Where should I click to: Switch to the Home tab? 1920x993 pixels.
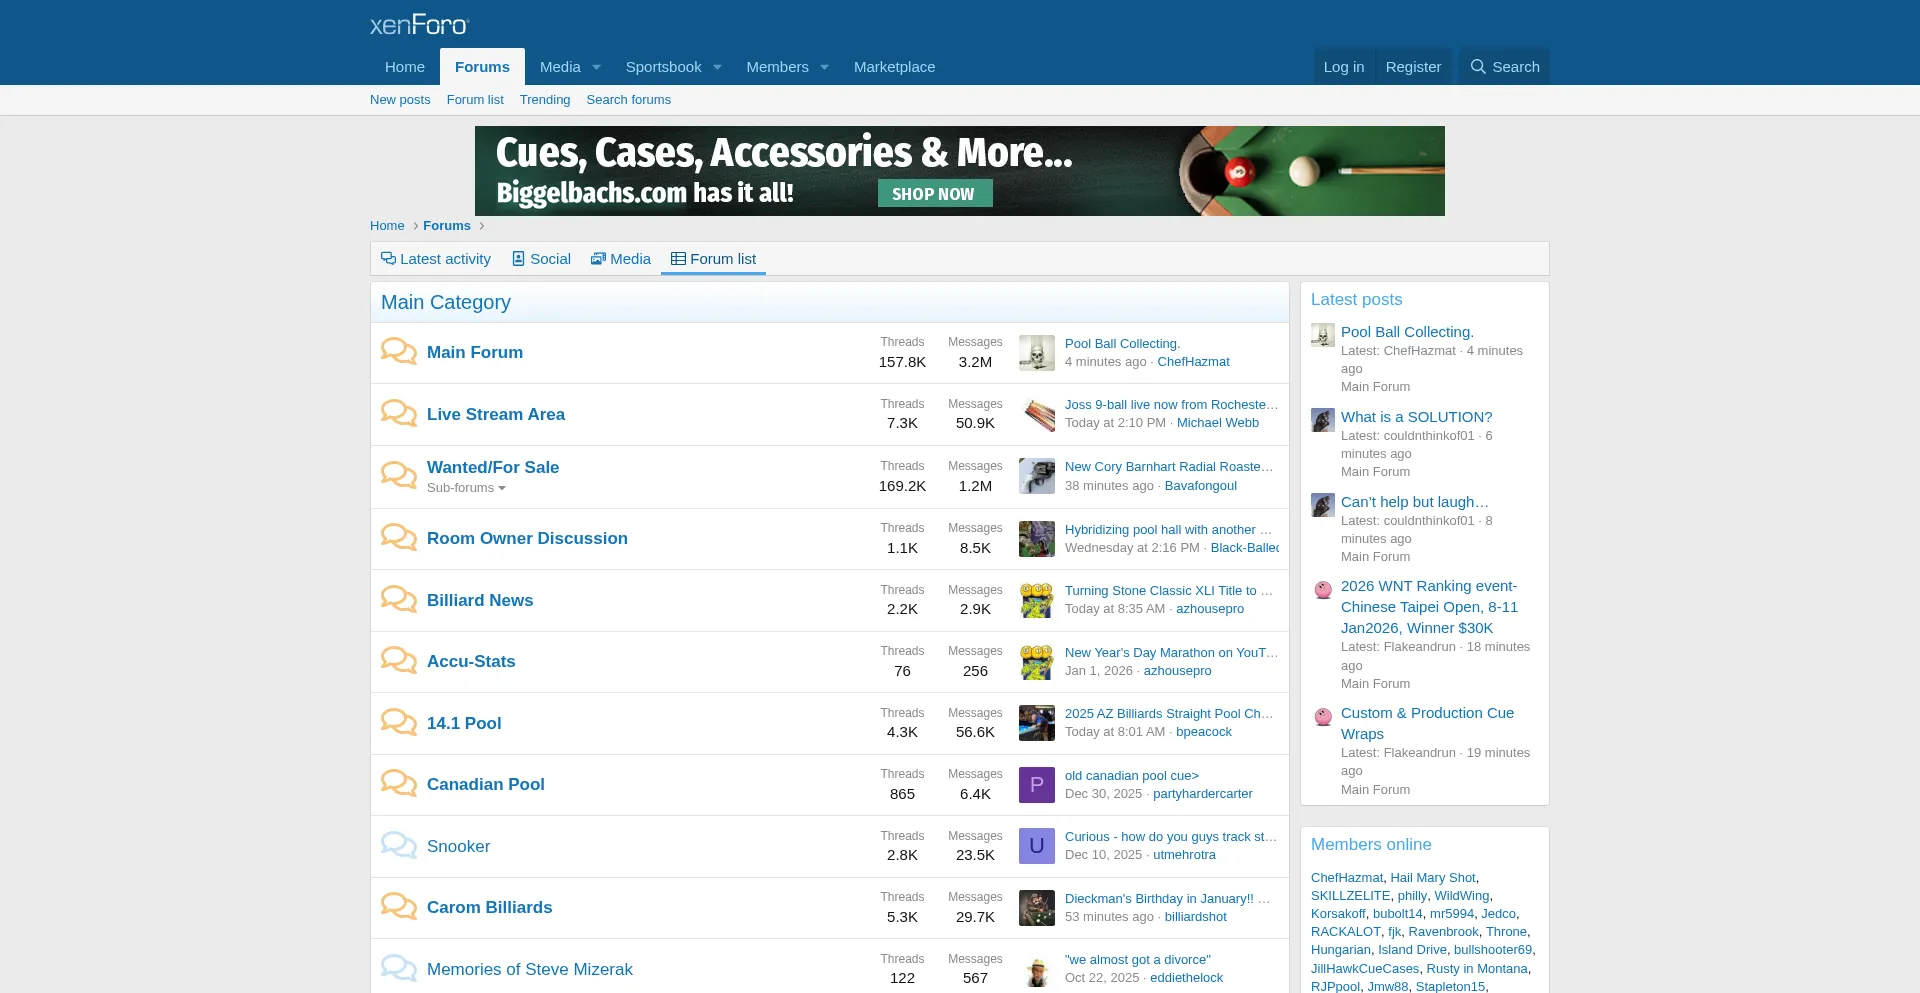405,66
